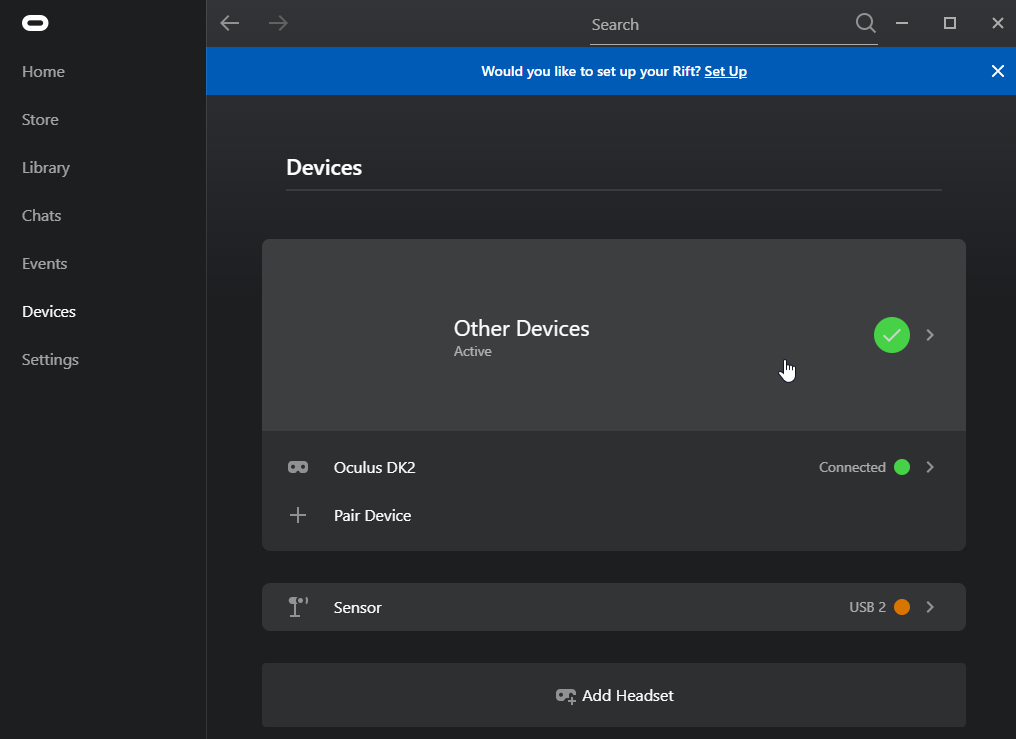The height and width of the screenshot is (739, 1016).
Task: Expand Sensor details chevron
Action: point(930,607)
